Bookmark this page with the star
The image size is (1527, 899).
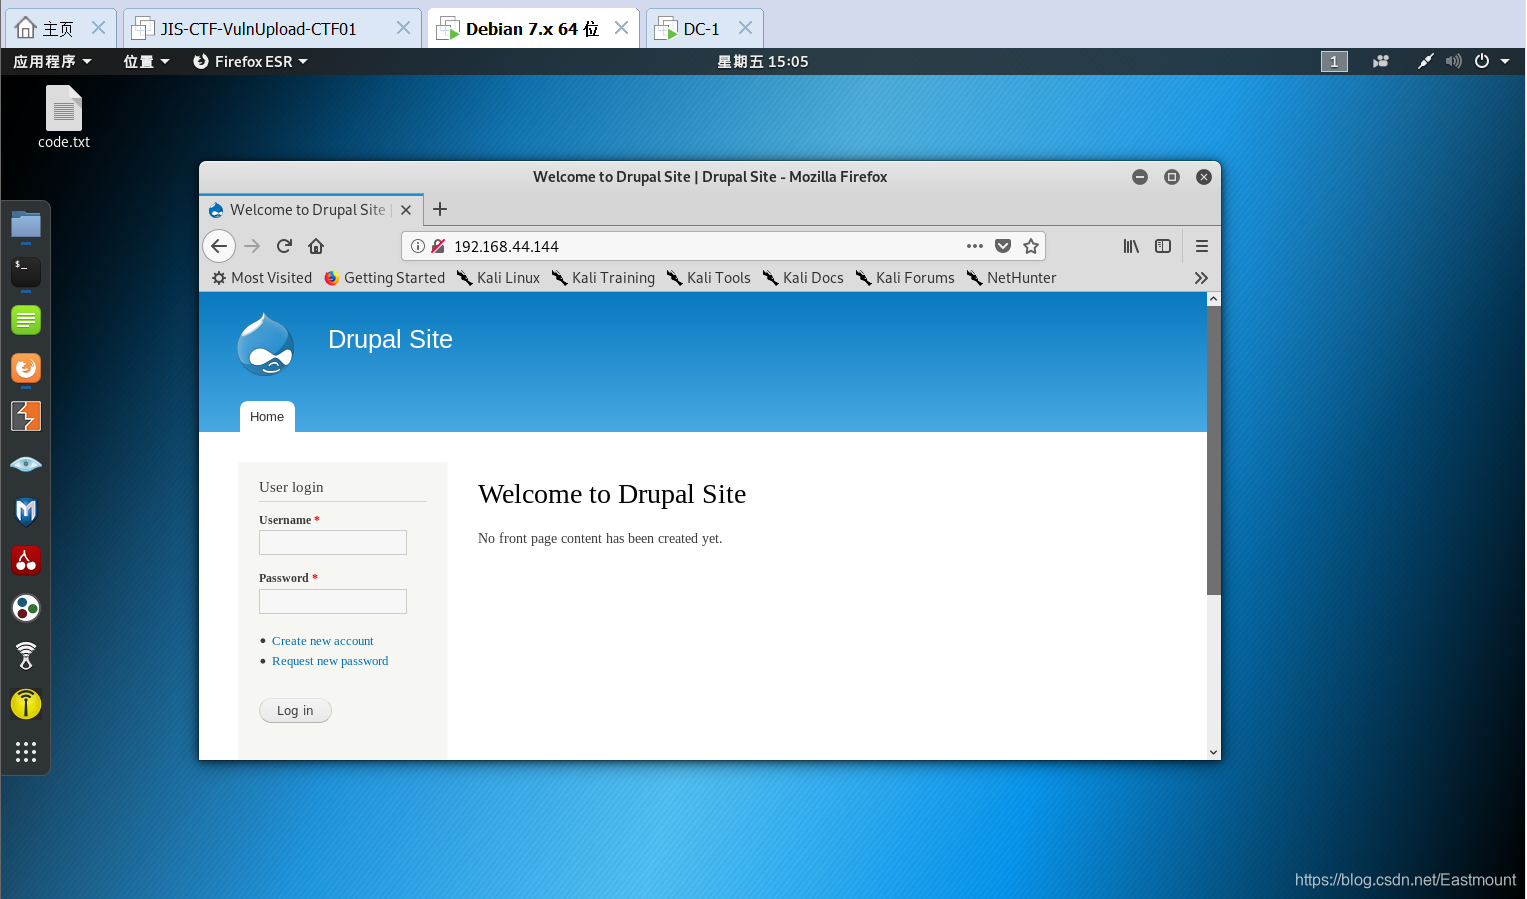coord(1031,246)
